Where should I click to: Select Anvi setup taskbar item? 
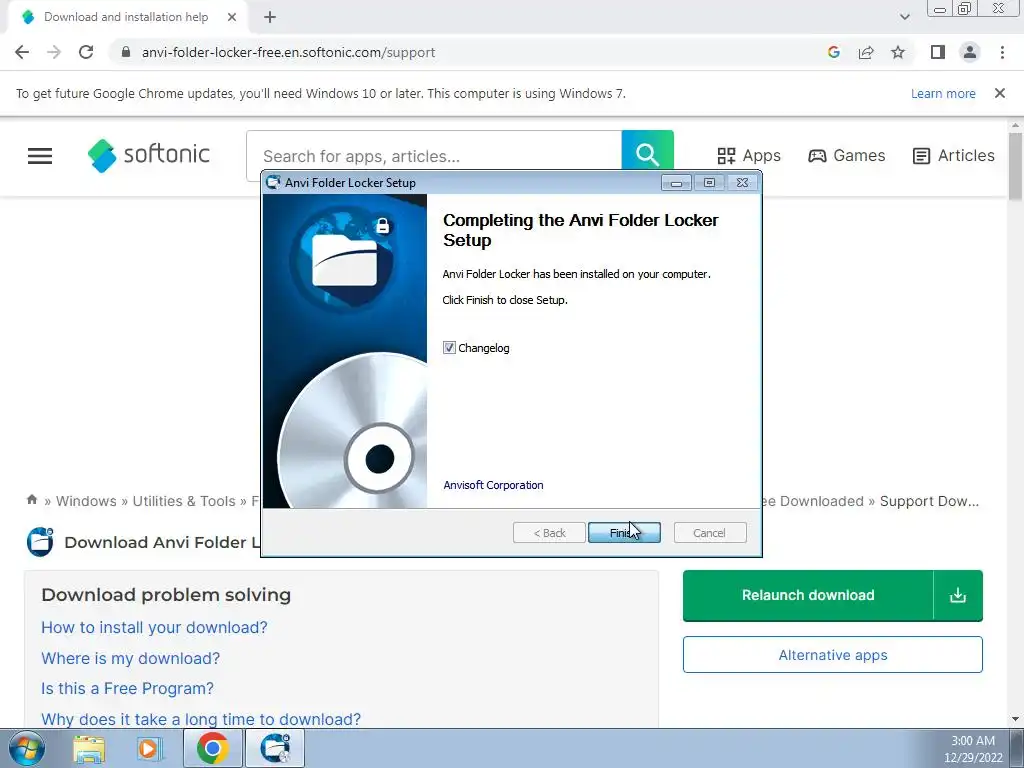(x=274, y=748)
